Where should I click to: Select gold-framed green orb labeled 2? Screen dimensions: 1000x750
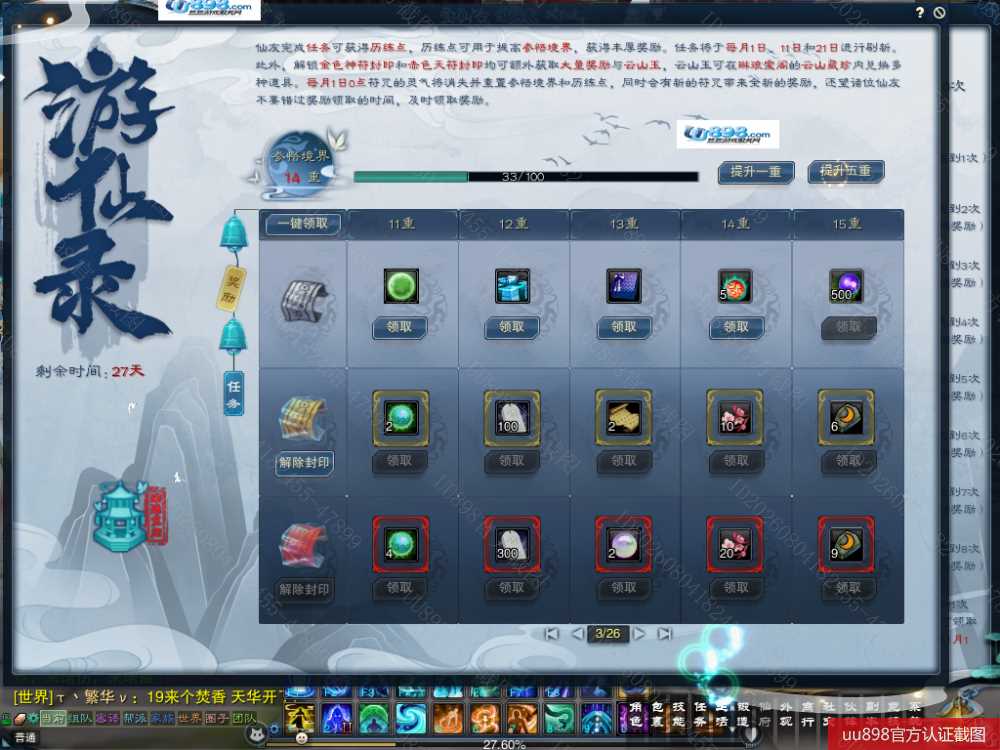pyautogui.click(x=401, y=418)
